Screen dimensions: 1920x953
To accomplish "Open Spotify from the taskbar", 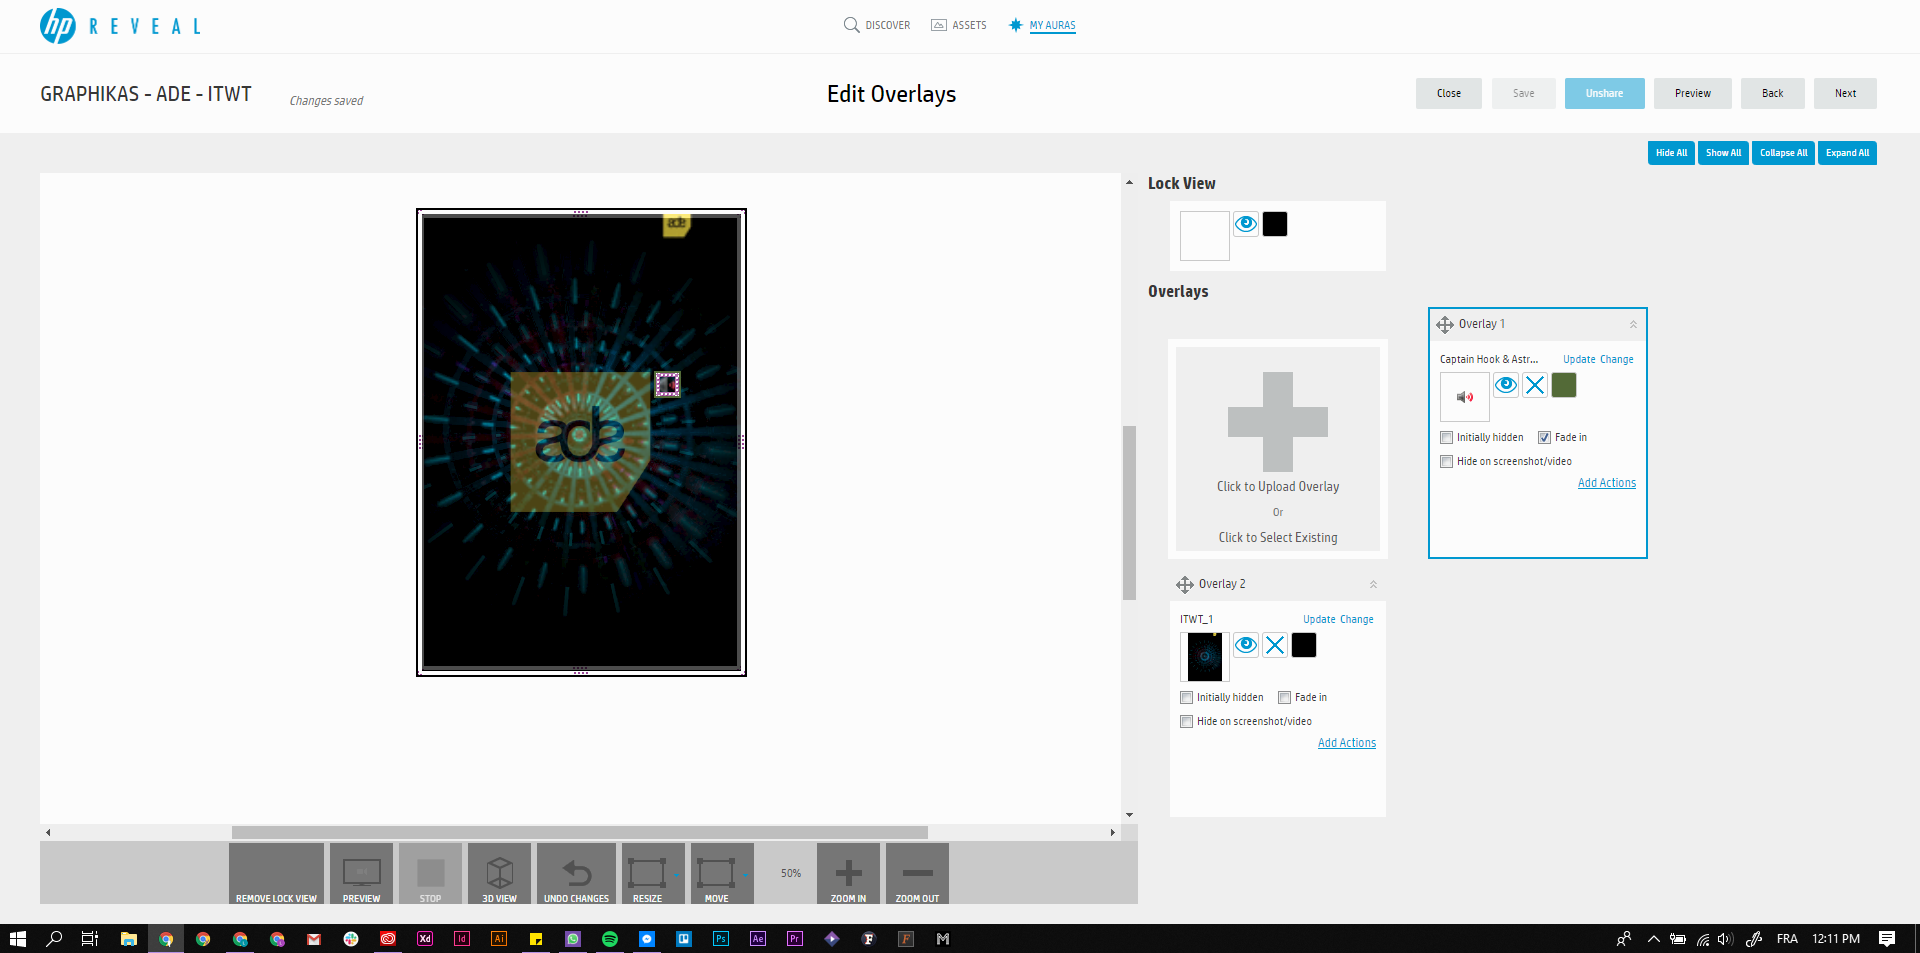I will click(610, 939).
